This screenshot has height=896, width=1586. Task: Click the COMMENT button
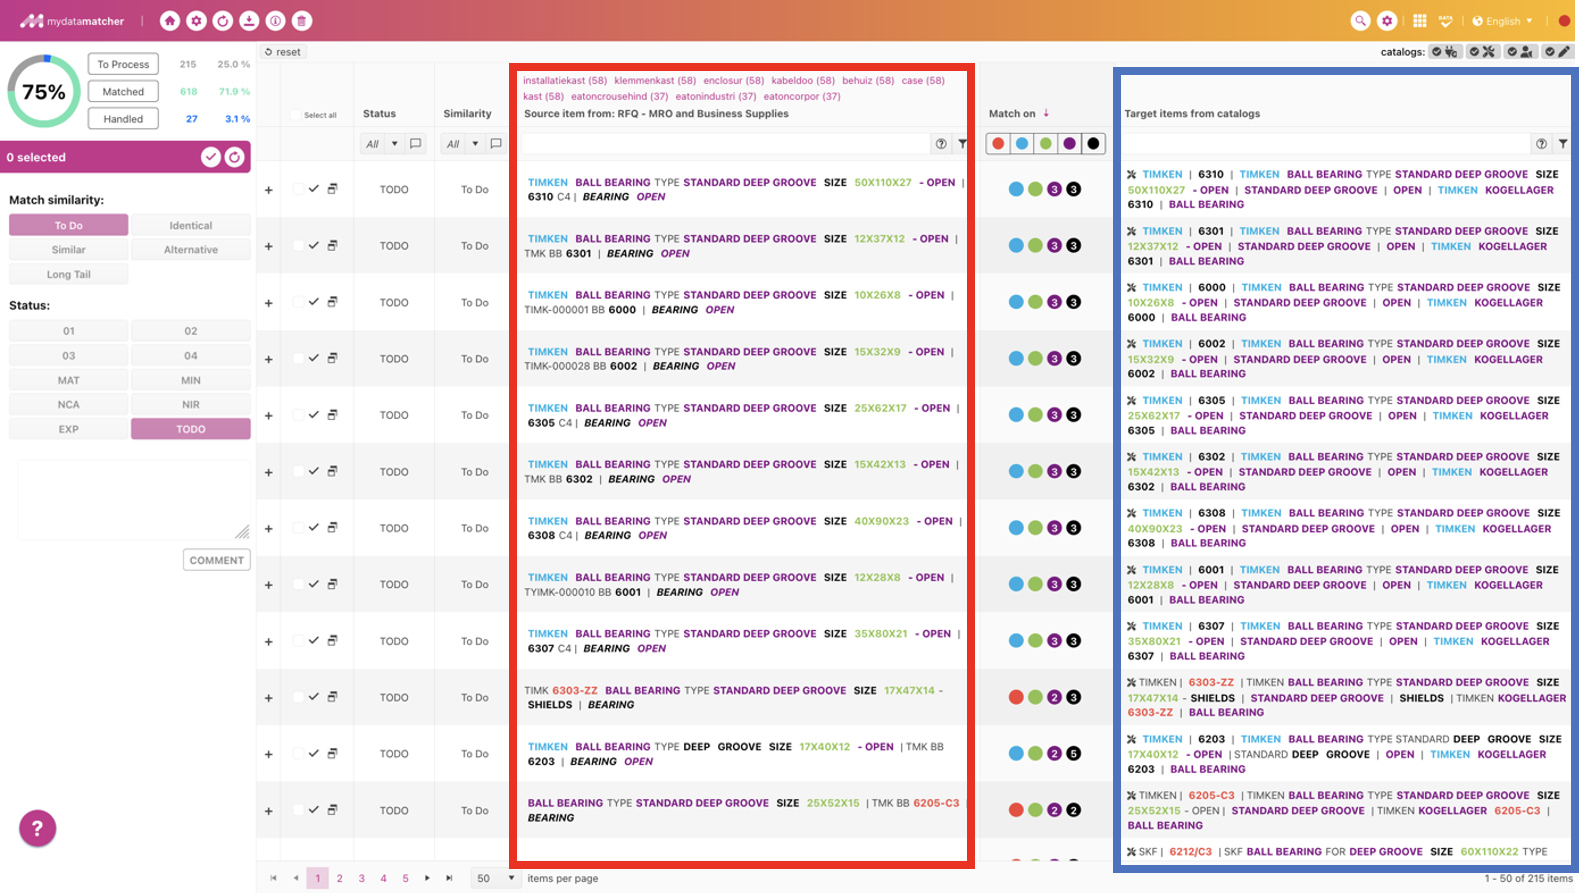click(x=216, y=560)
